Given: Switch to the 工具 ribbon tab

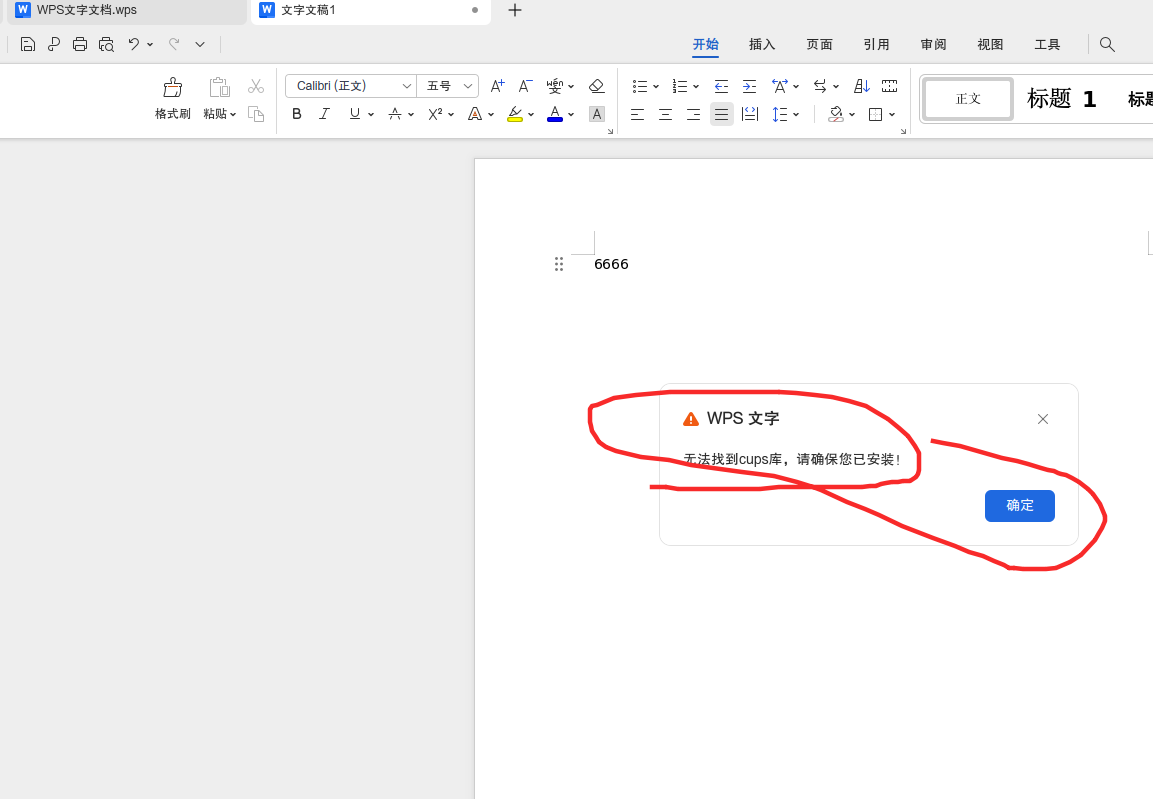Looking at the screenshot, I should pyautogui.click(x=1047, y=45).
